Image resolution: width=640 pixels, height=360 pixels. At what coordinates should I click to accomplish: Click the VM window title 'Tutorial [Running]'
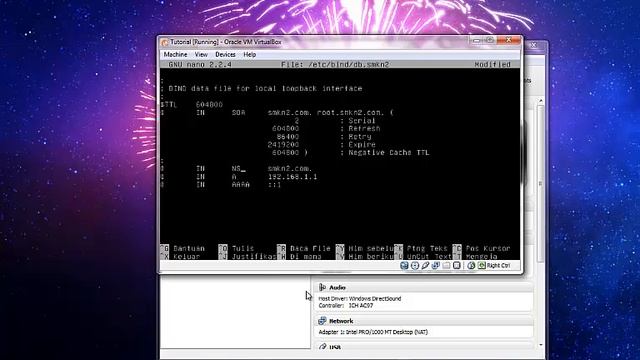pyautogui.click(x=194, y=42)
